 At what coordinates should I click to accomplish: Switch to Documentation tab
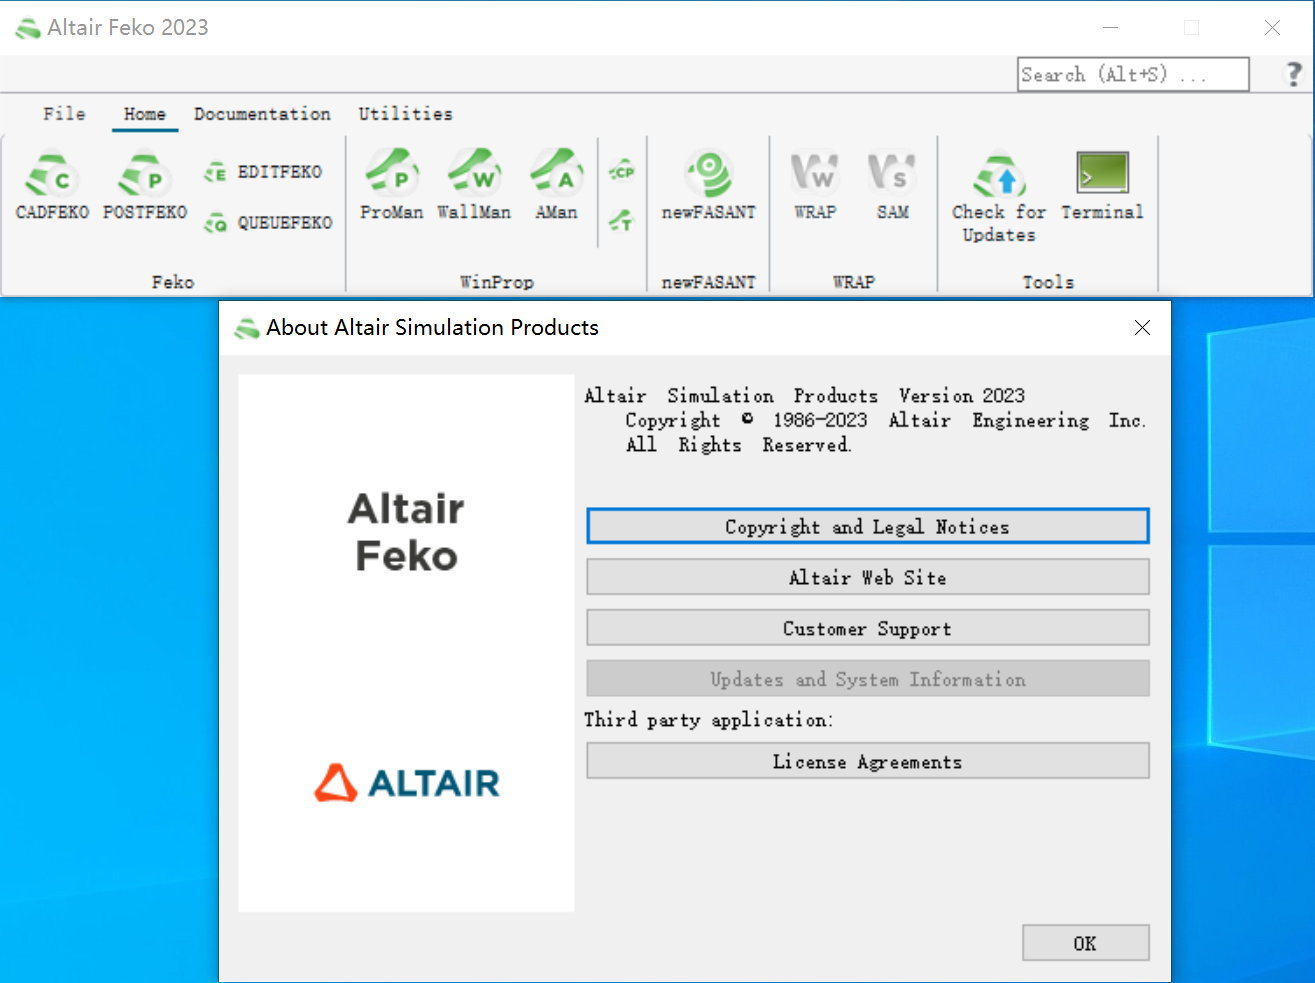pos(262,114)
